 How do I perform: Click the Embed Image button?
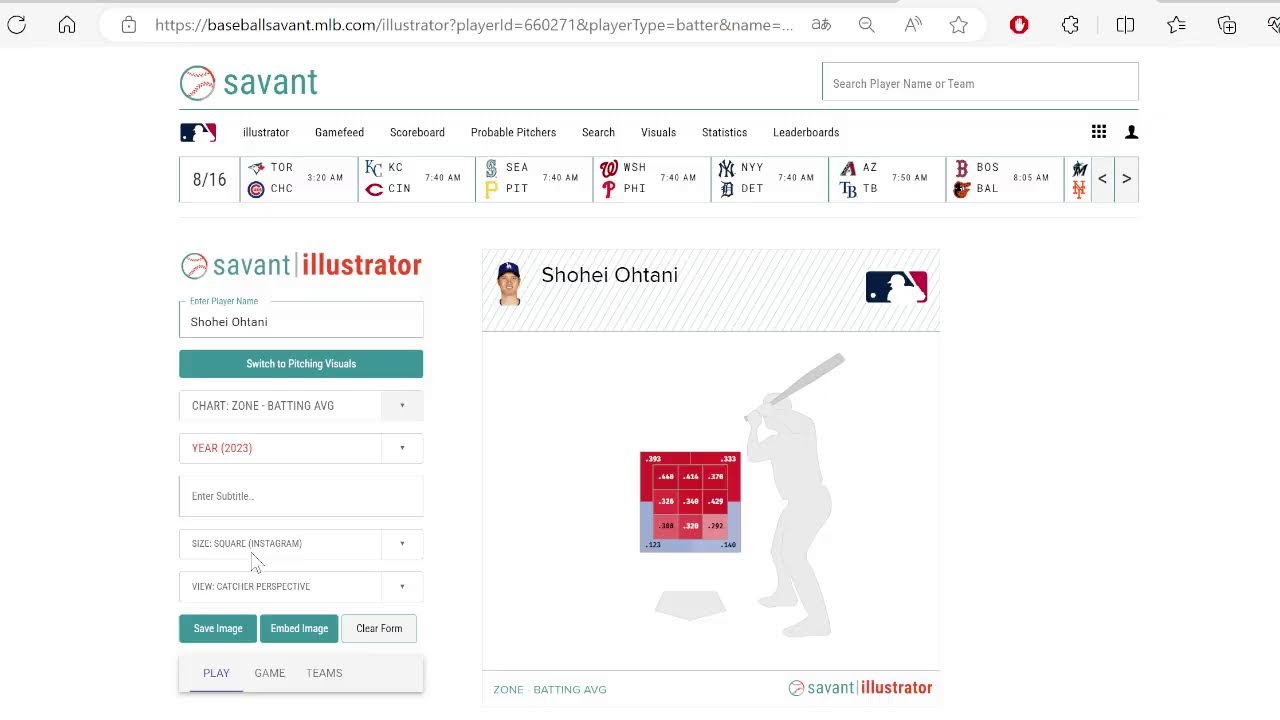point(299,628)
